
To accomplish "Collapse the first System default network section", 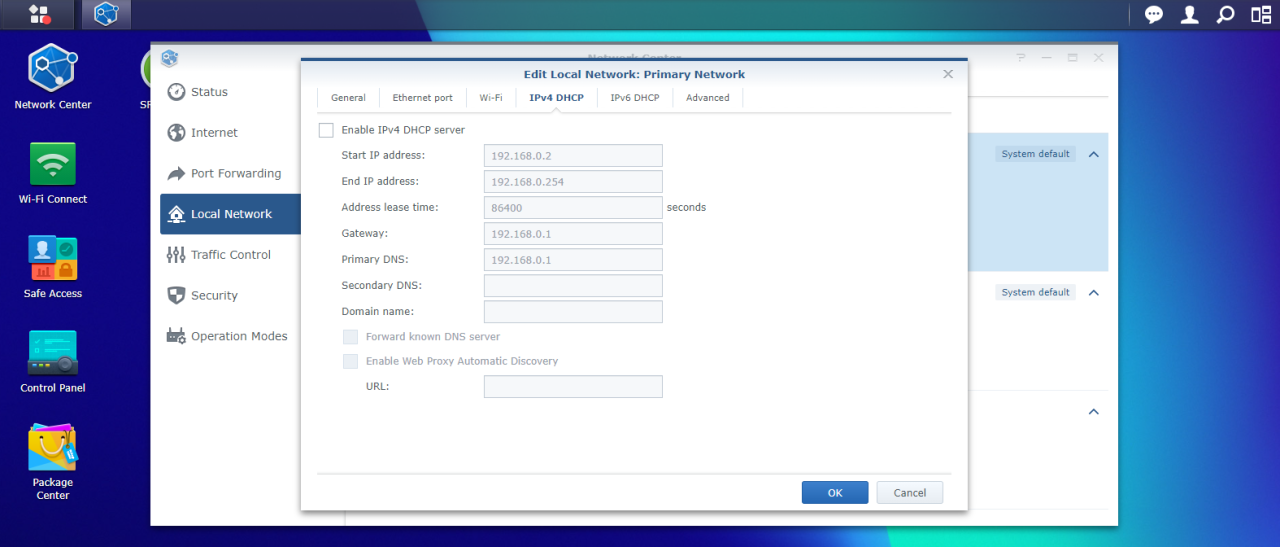I will pyautogui.click(x=1094, y=155).
